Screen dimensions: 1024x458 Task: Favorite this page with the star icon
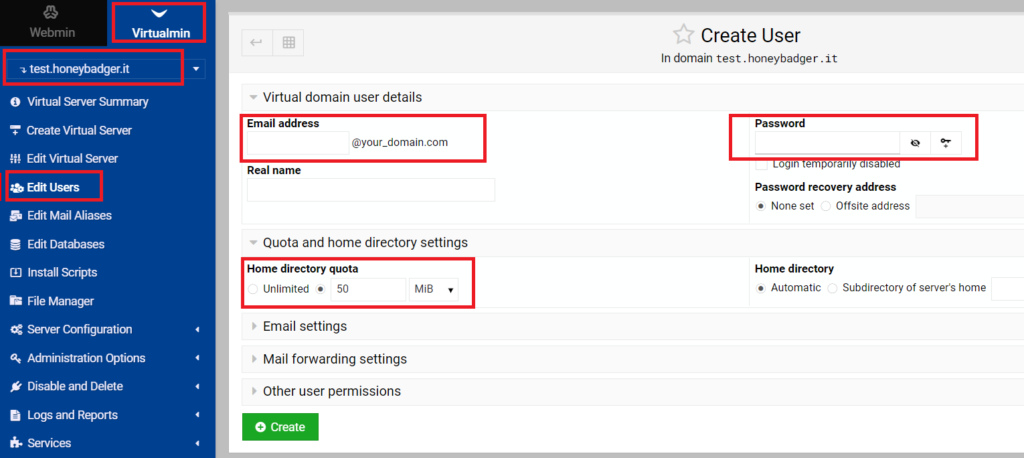click(x=683, y=35)
